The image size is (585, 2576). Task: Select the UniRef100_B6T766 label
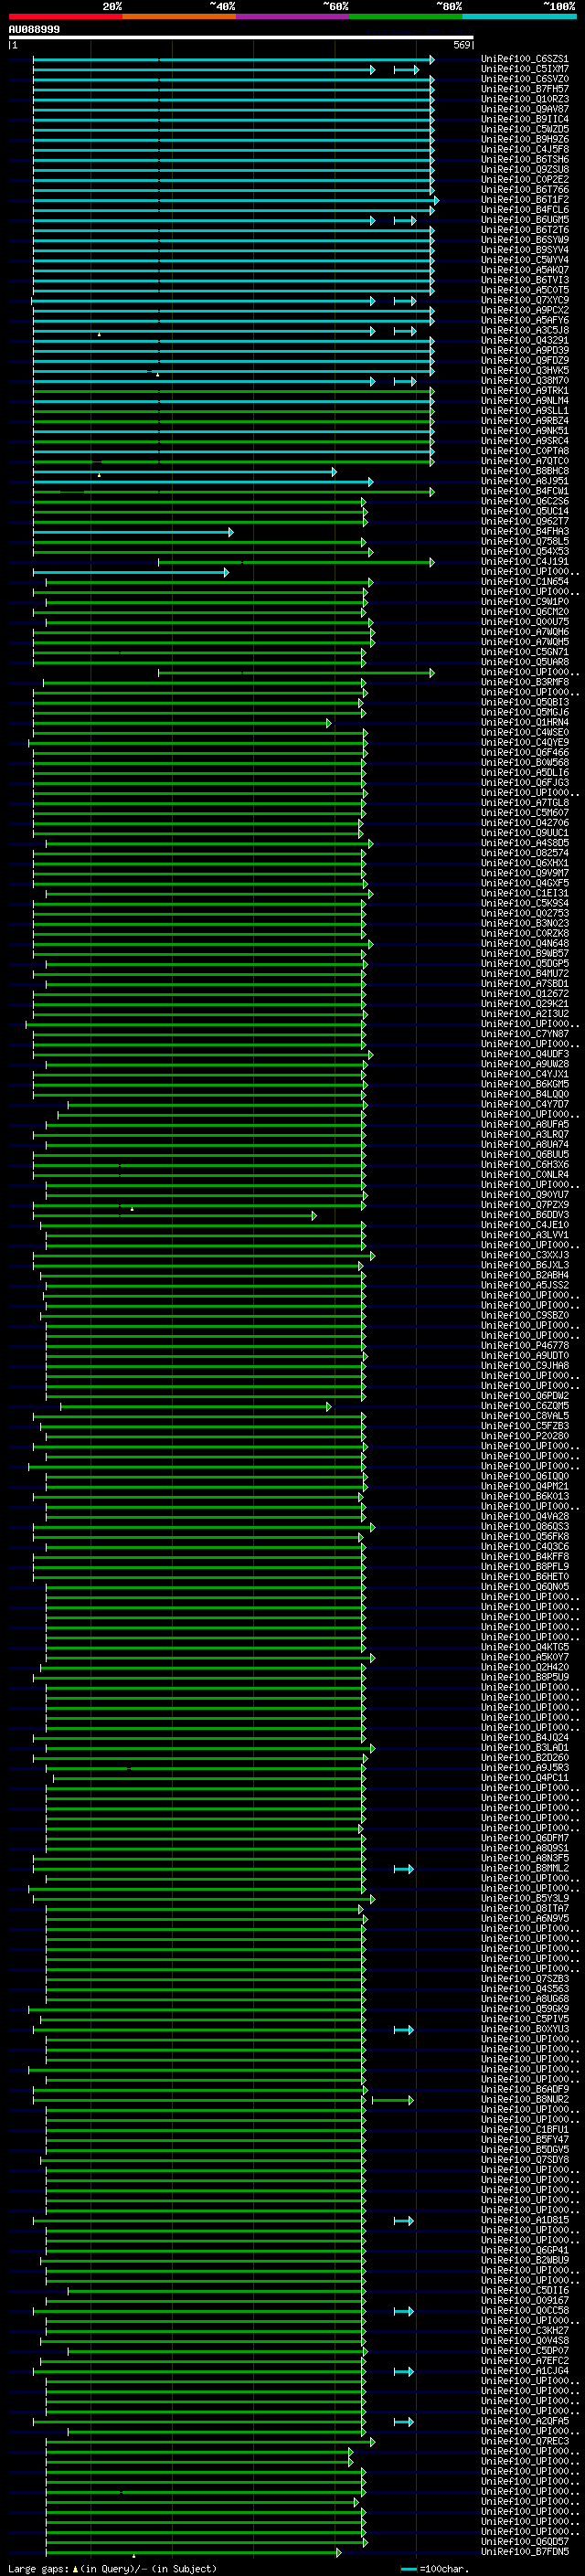coord(525,190)
